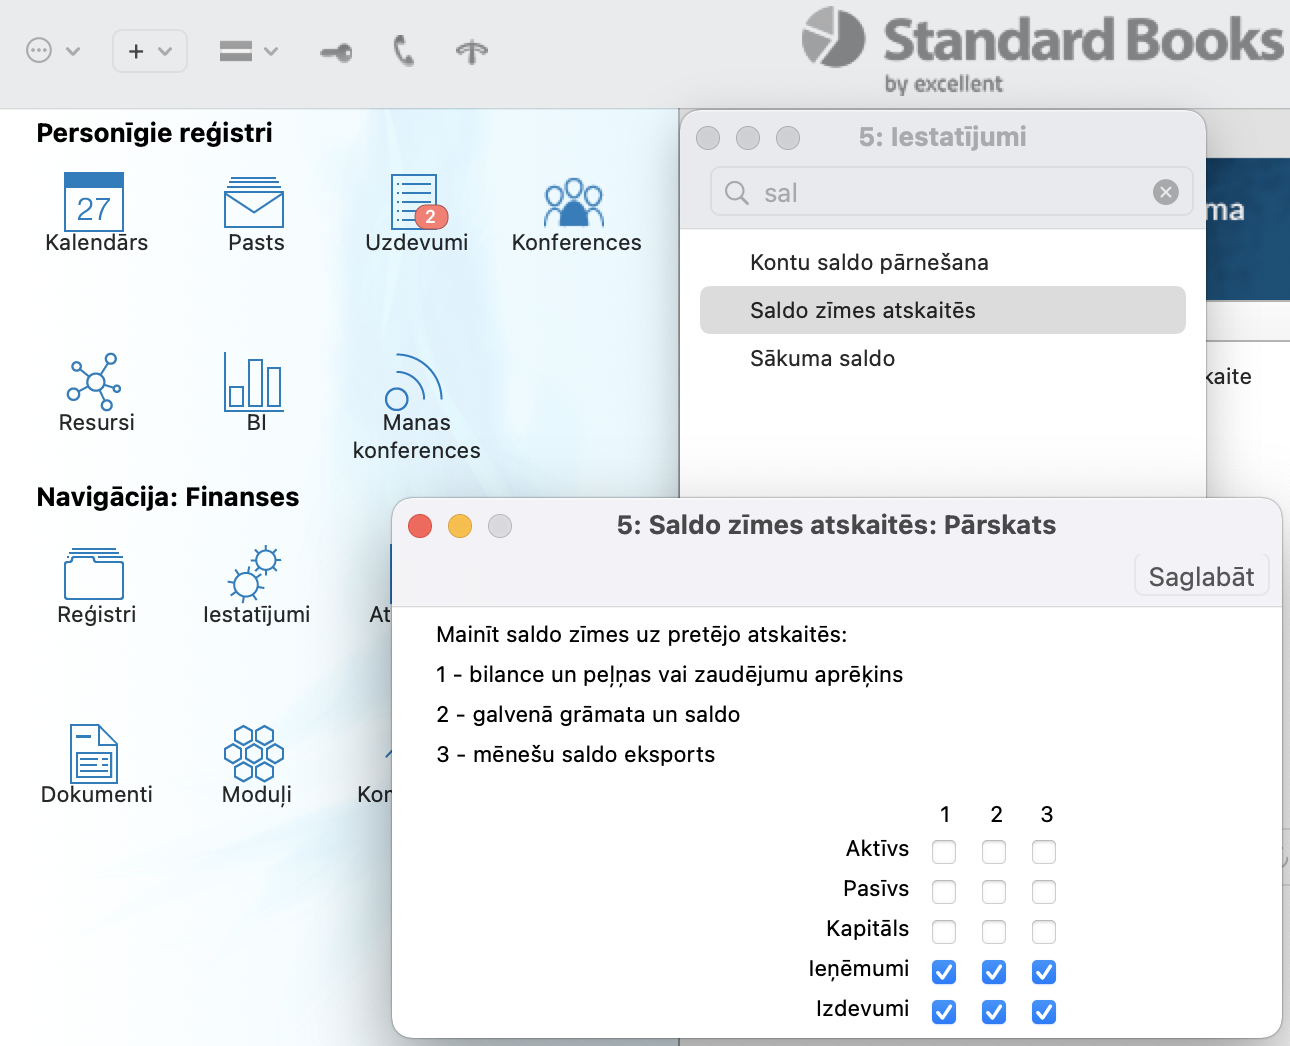Open the Dokumenti icon
The height and width of the screenshot is (1046, 1290).
94,753
